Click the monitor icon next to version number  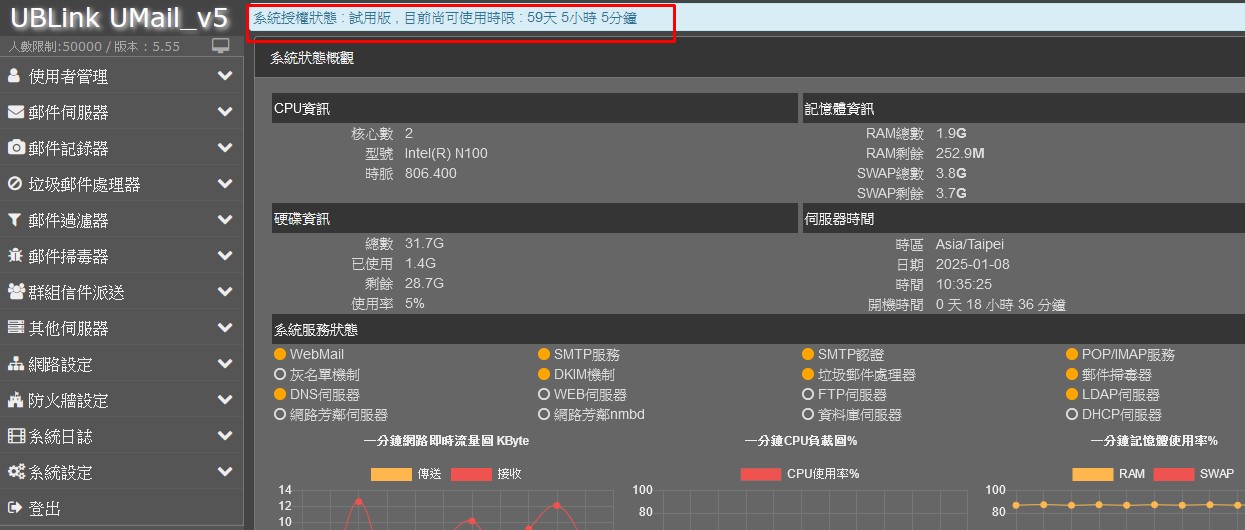221,46
